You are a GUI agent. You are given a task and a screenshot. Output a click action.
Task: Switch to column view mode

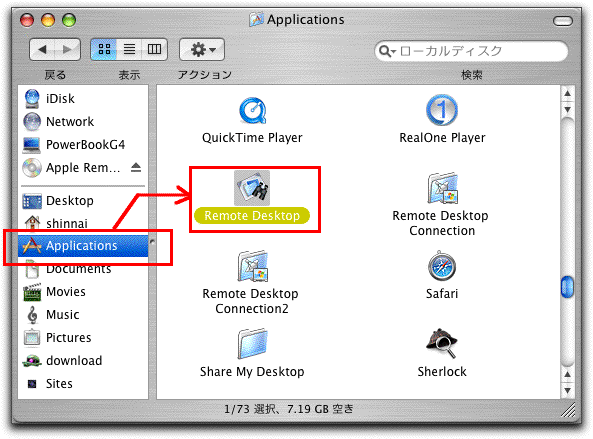[x=154, y=49]
